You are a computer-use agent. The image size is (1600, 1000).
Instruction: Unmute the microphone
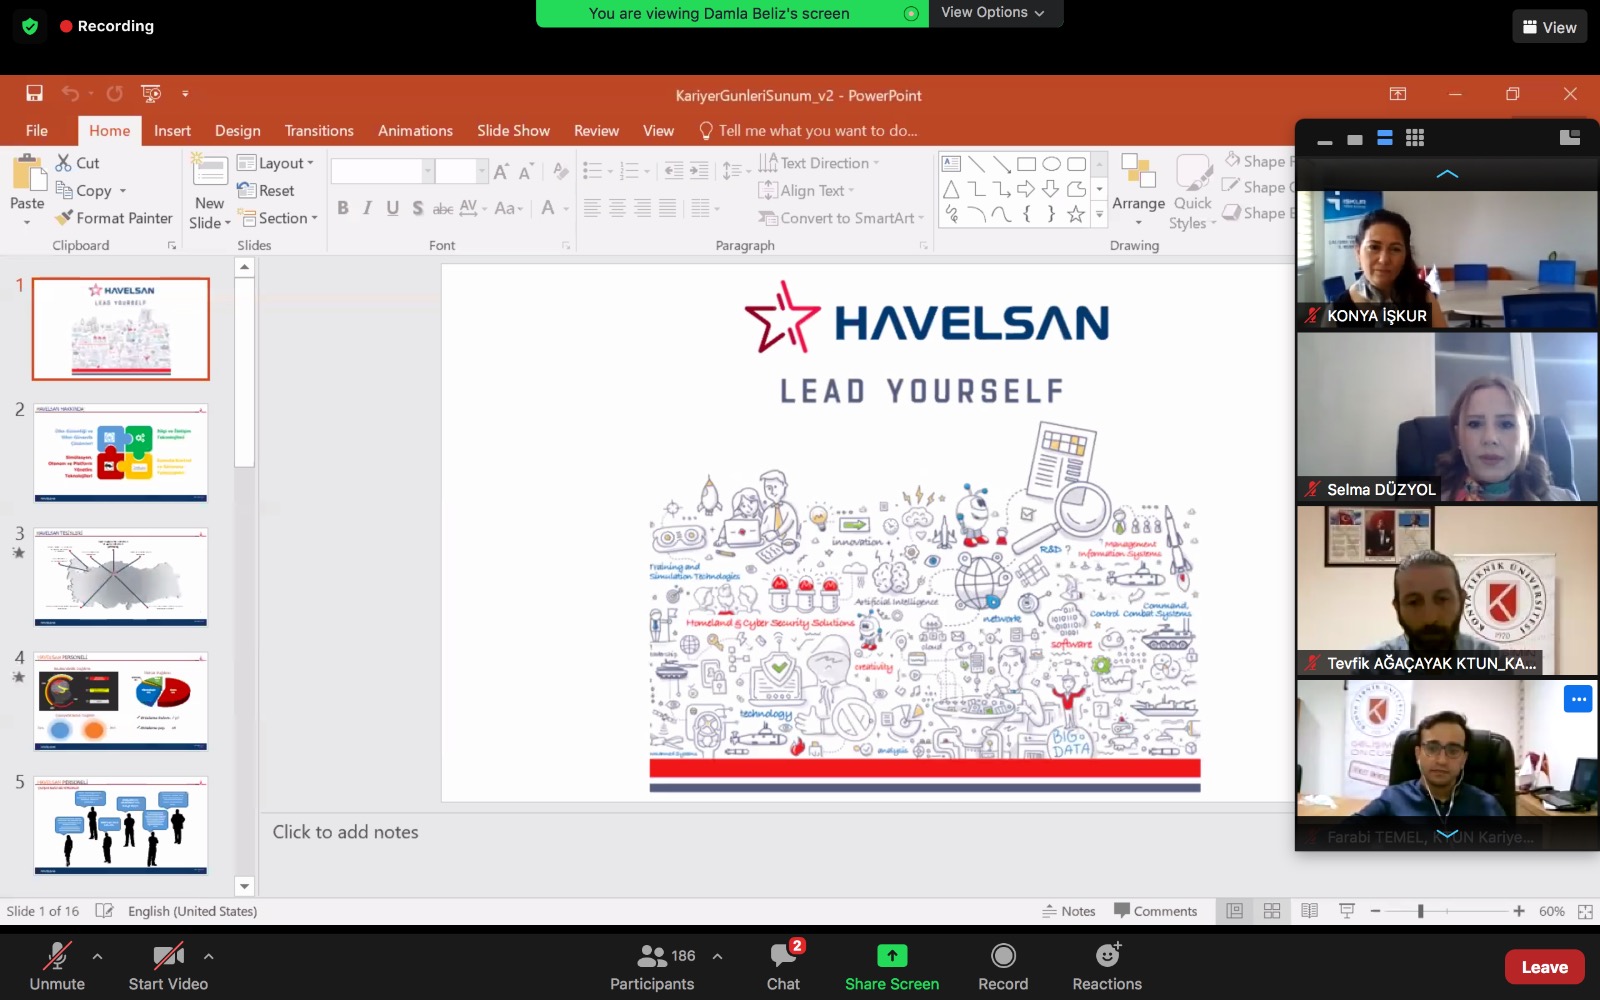pos(57,957)
